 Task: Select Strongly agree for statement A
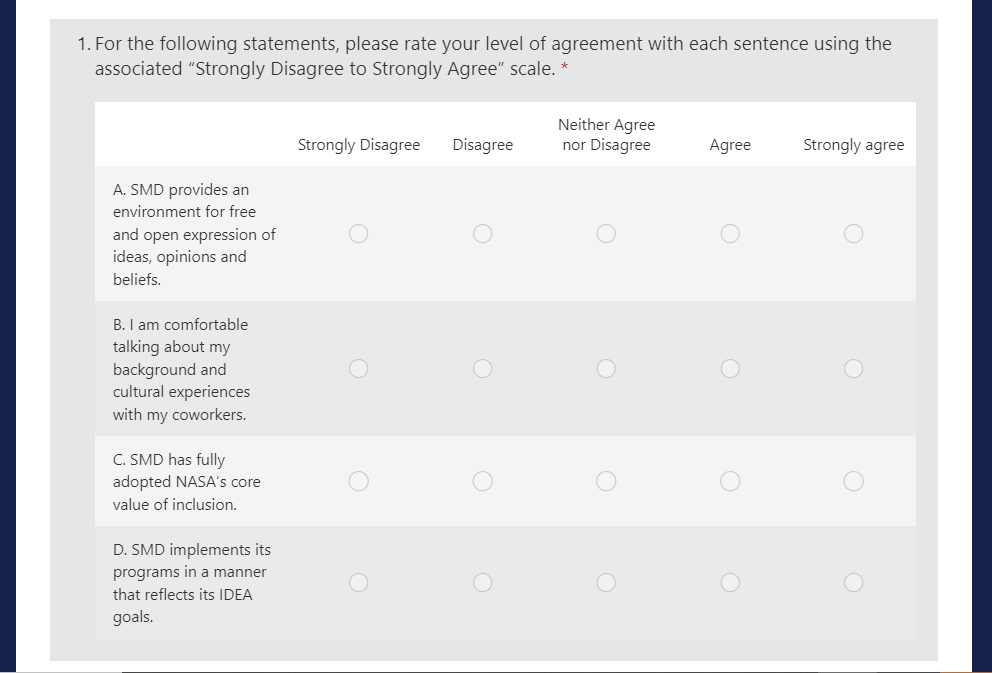[853, 234]
